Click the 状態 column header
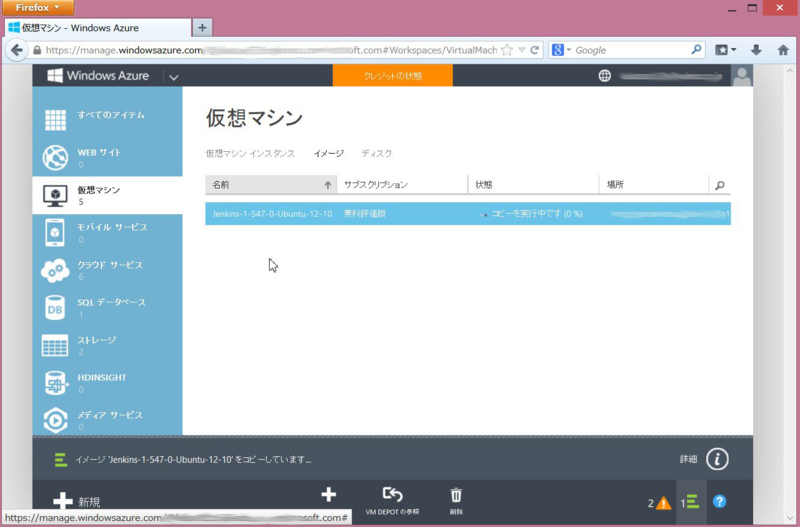 point(533,185)
